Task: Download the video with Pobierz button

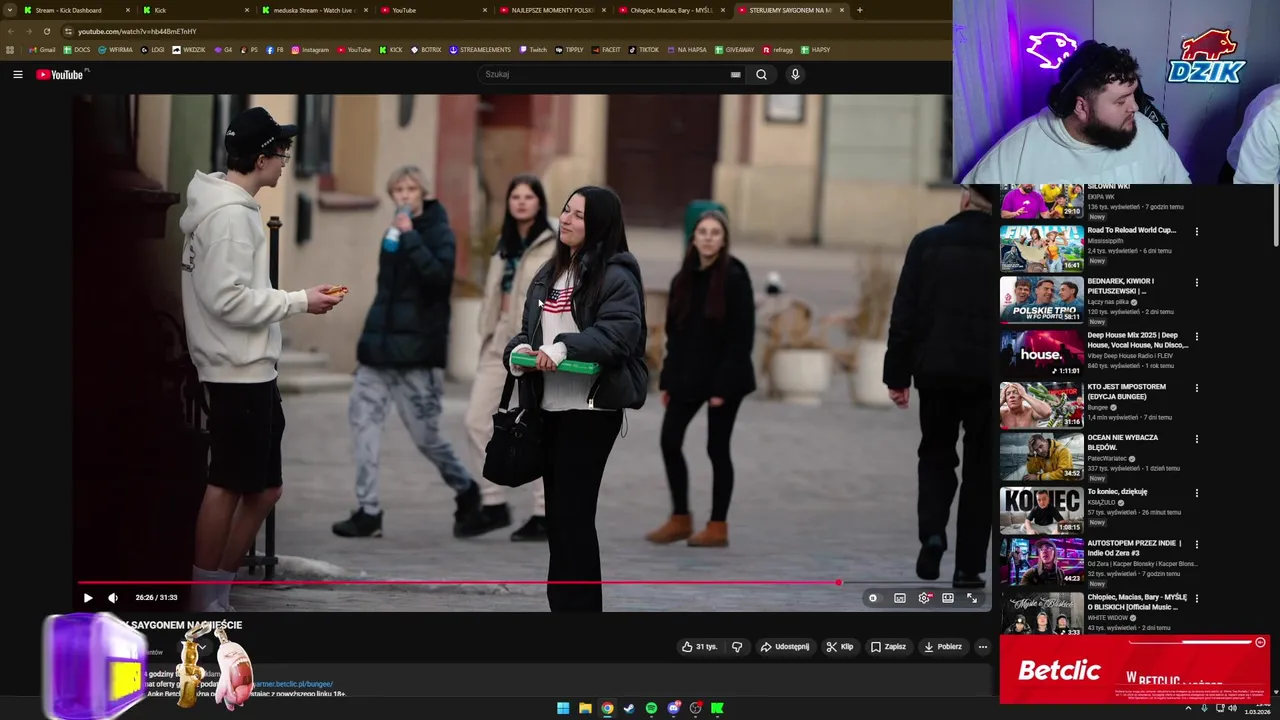Action: pyautogui.click(x=942, y=647)
